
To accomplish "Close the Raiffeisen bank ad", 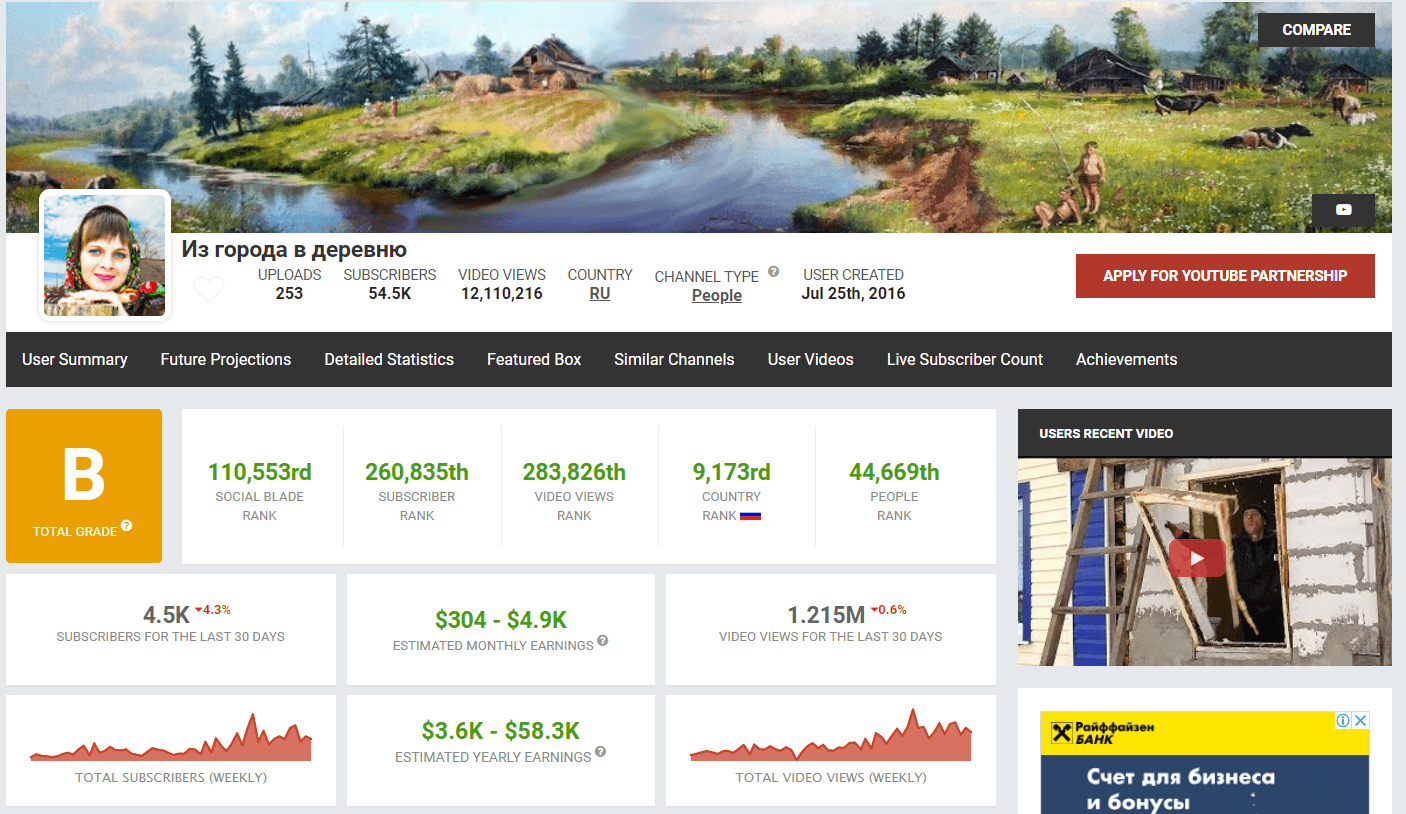I will [x=1361, y=721].
